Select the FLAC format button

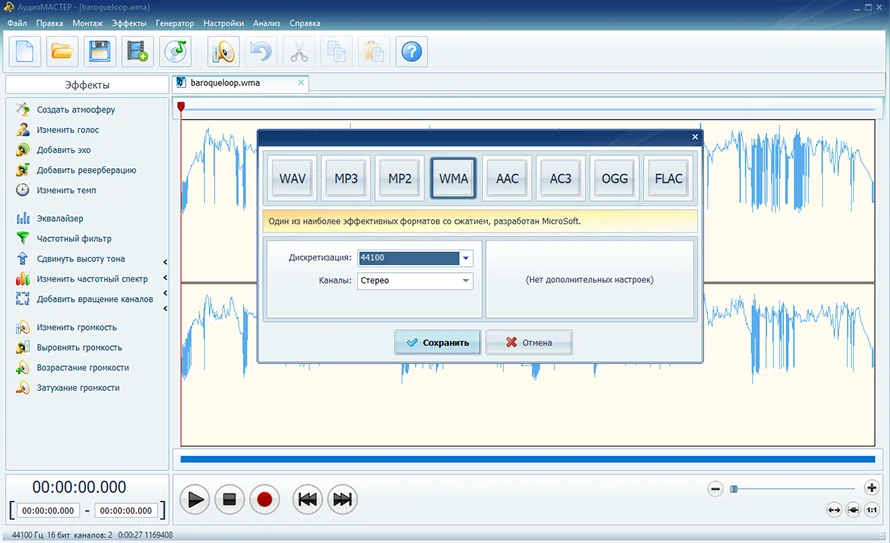click(x=669, y=179)
